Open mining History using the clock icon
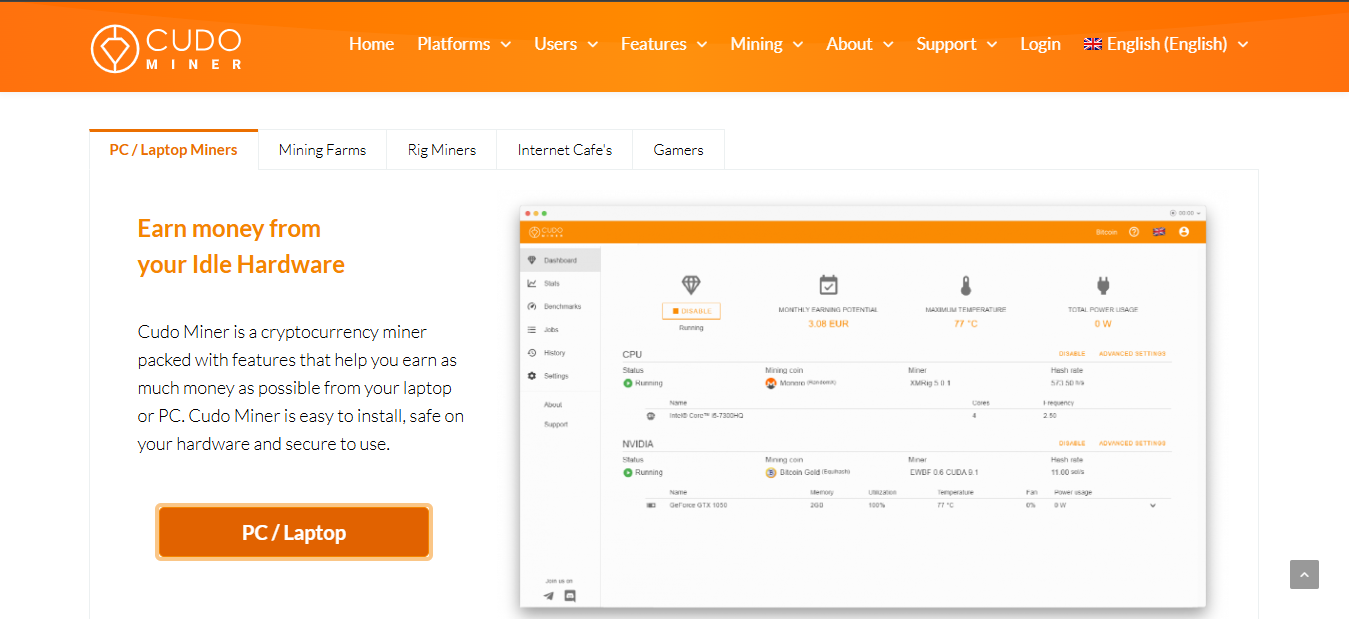 (x=531, y=352)
